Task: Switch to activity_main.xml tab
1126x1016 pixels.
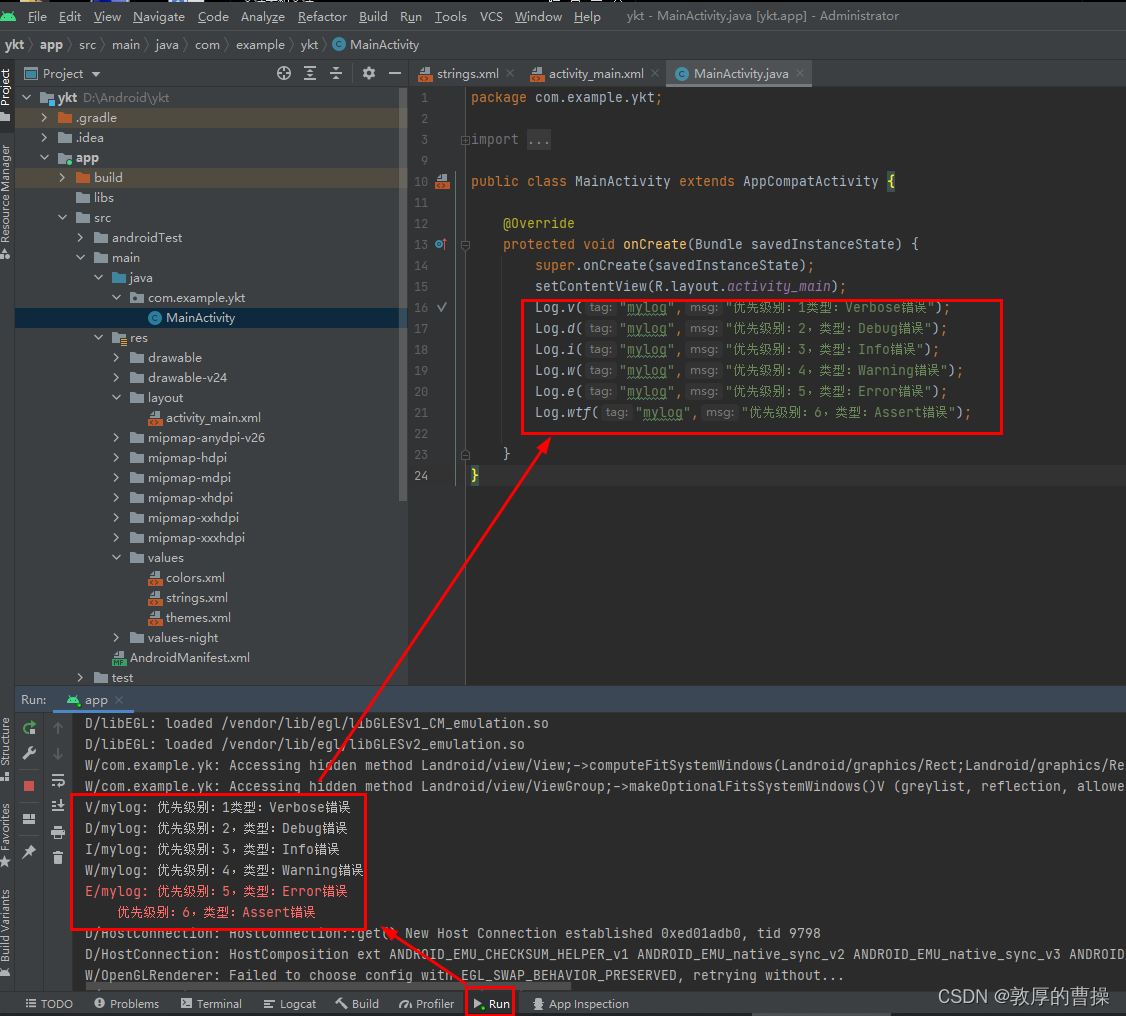Action: point(595,73)
